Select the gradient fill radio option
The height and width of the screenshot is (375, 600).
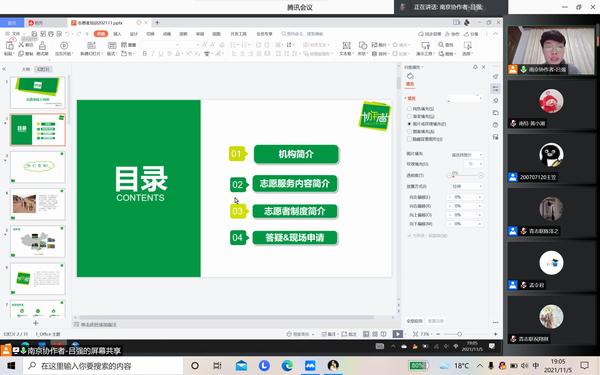coord(409,116)
